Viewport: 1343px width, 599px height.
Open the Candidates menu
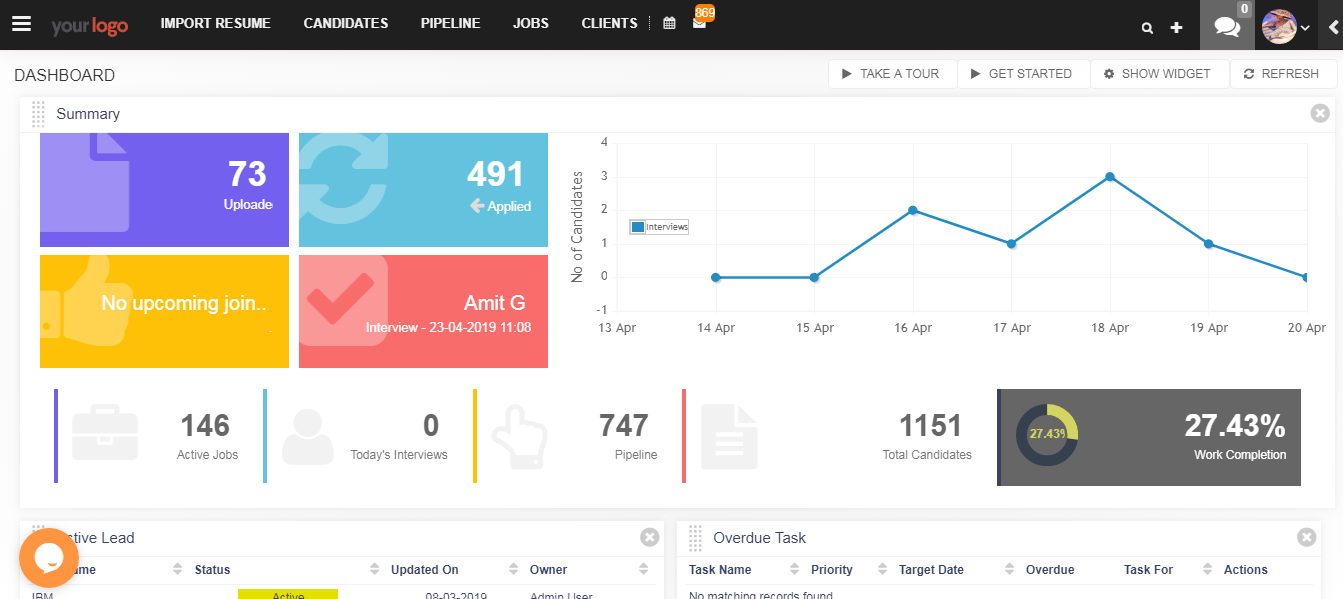click(345, 24)
